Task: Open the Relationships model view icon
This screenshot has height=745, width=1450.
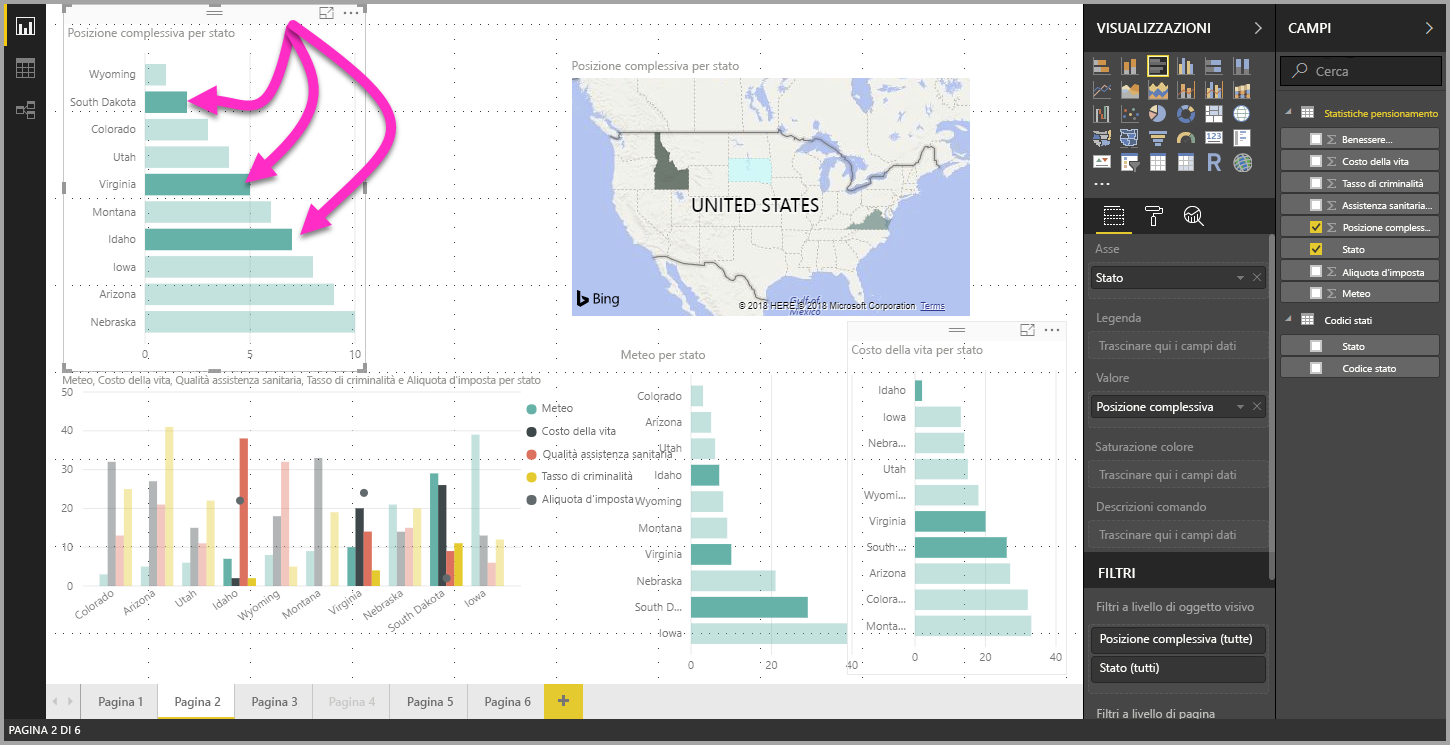Action: point(25,110)
